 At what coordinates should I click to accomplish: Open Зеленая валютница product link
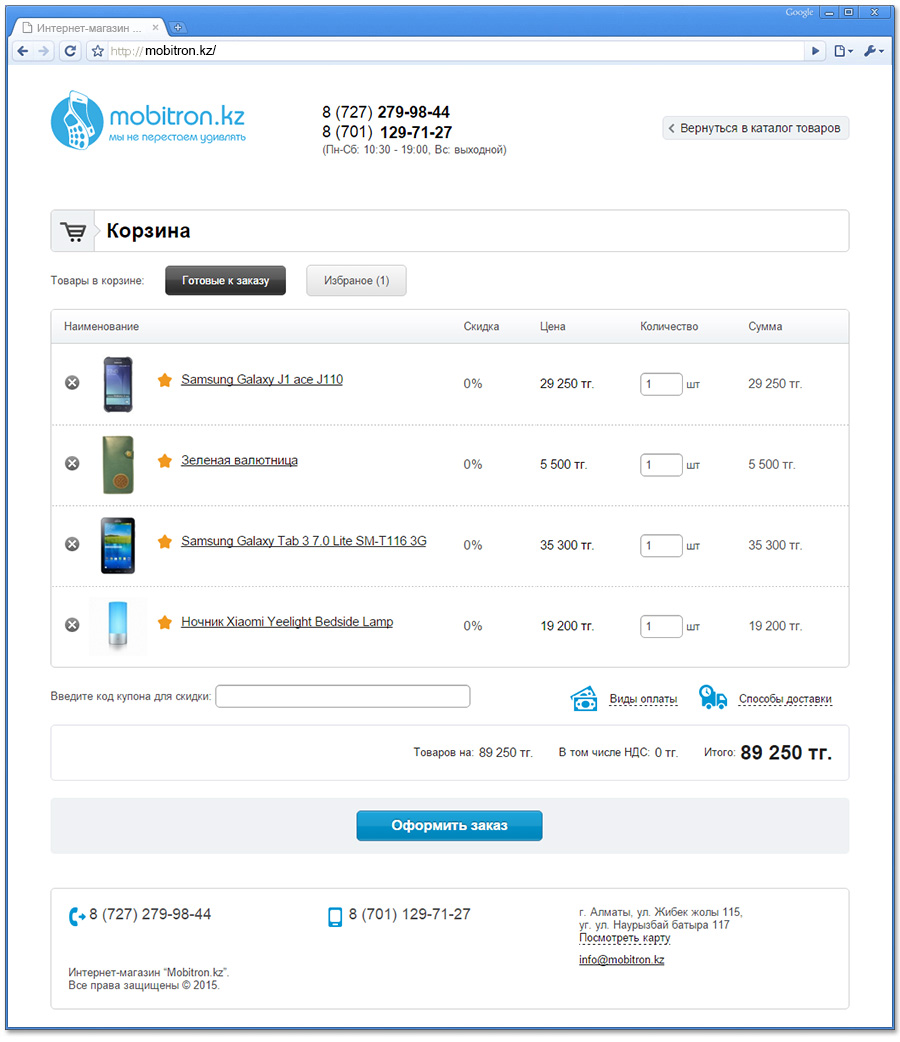point(239,461)
